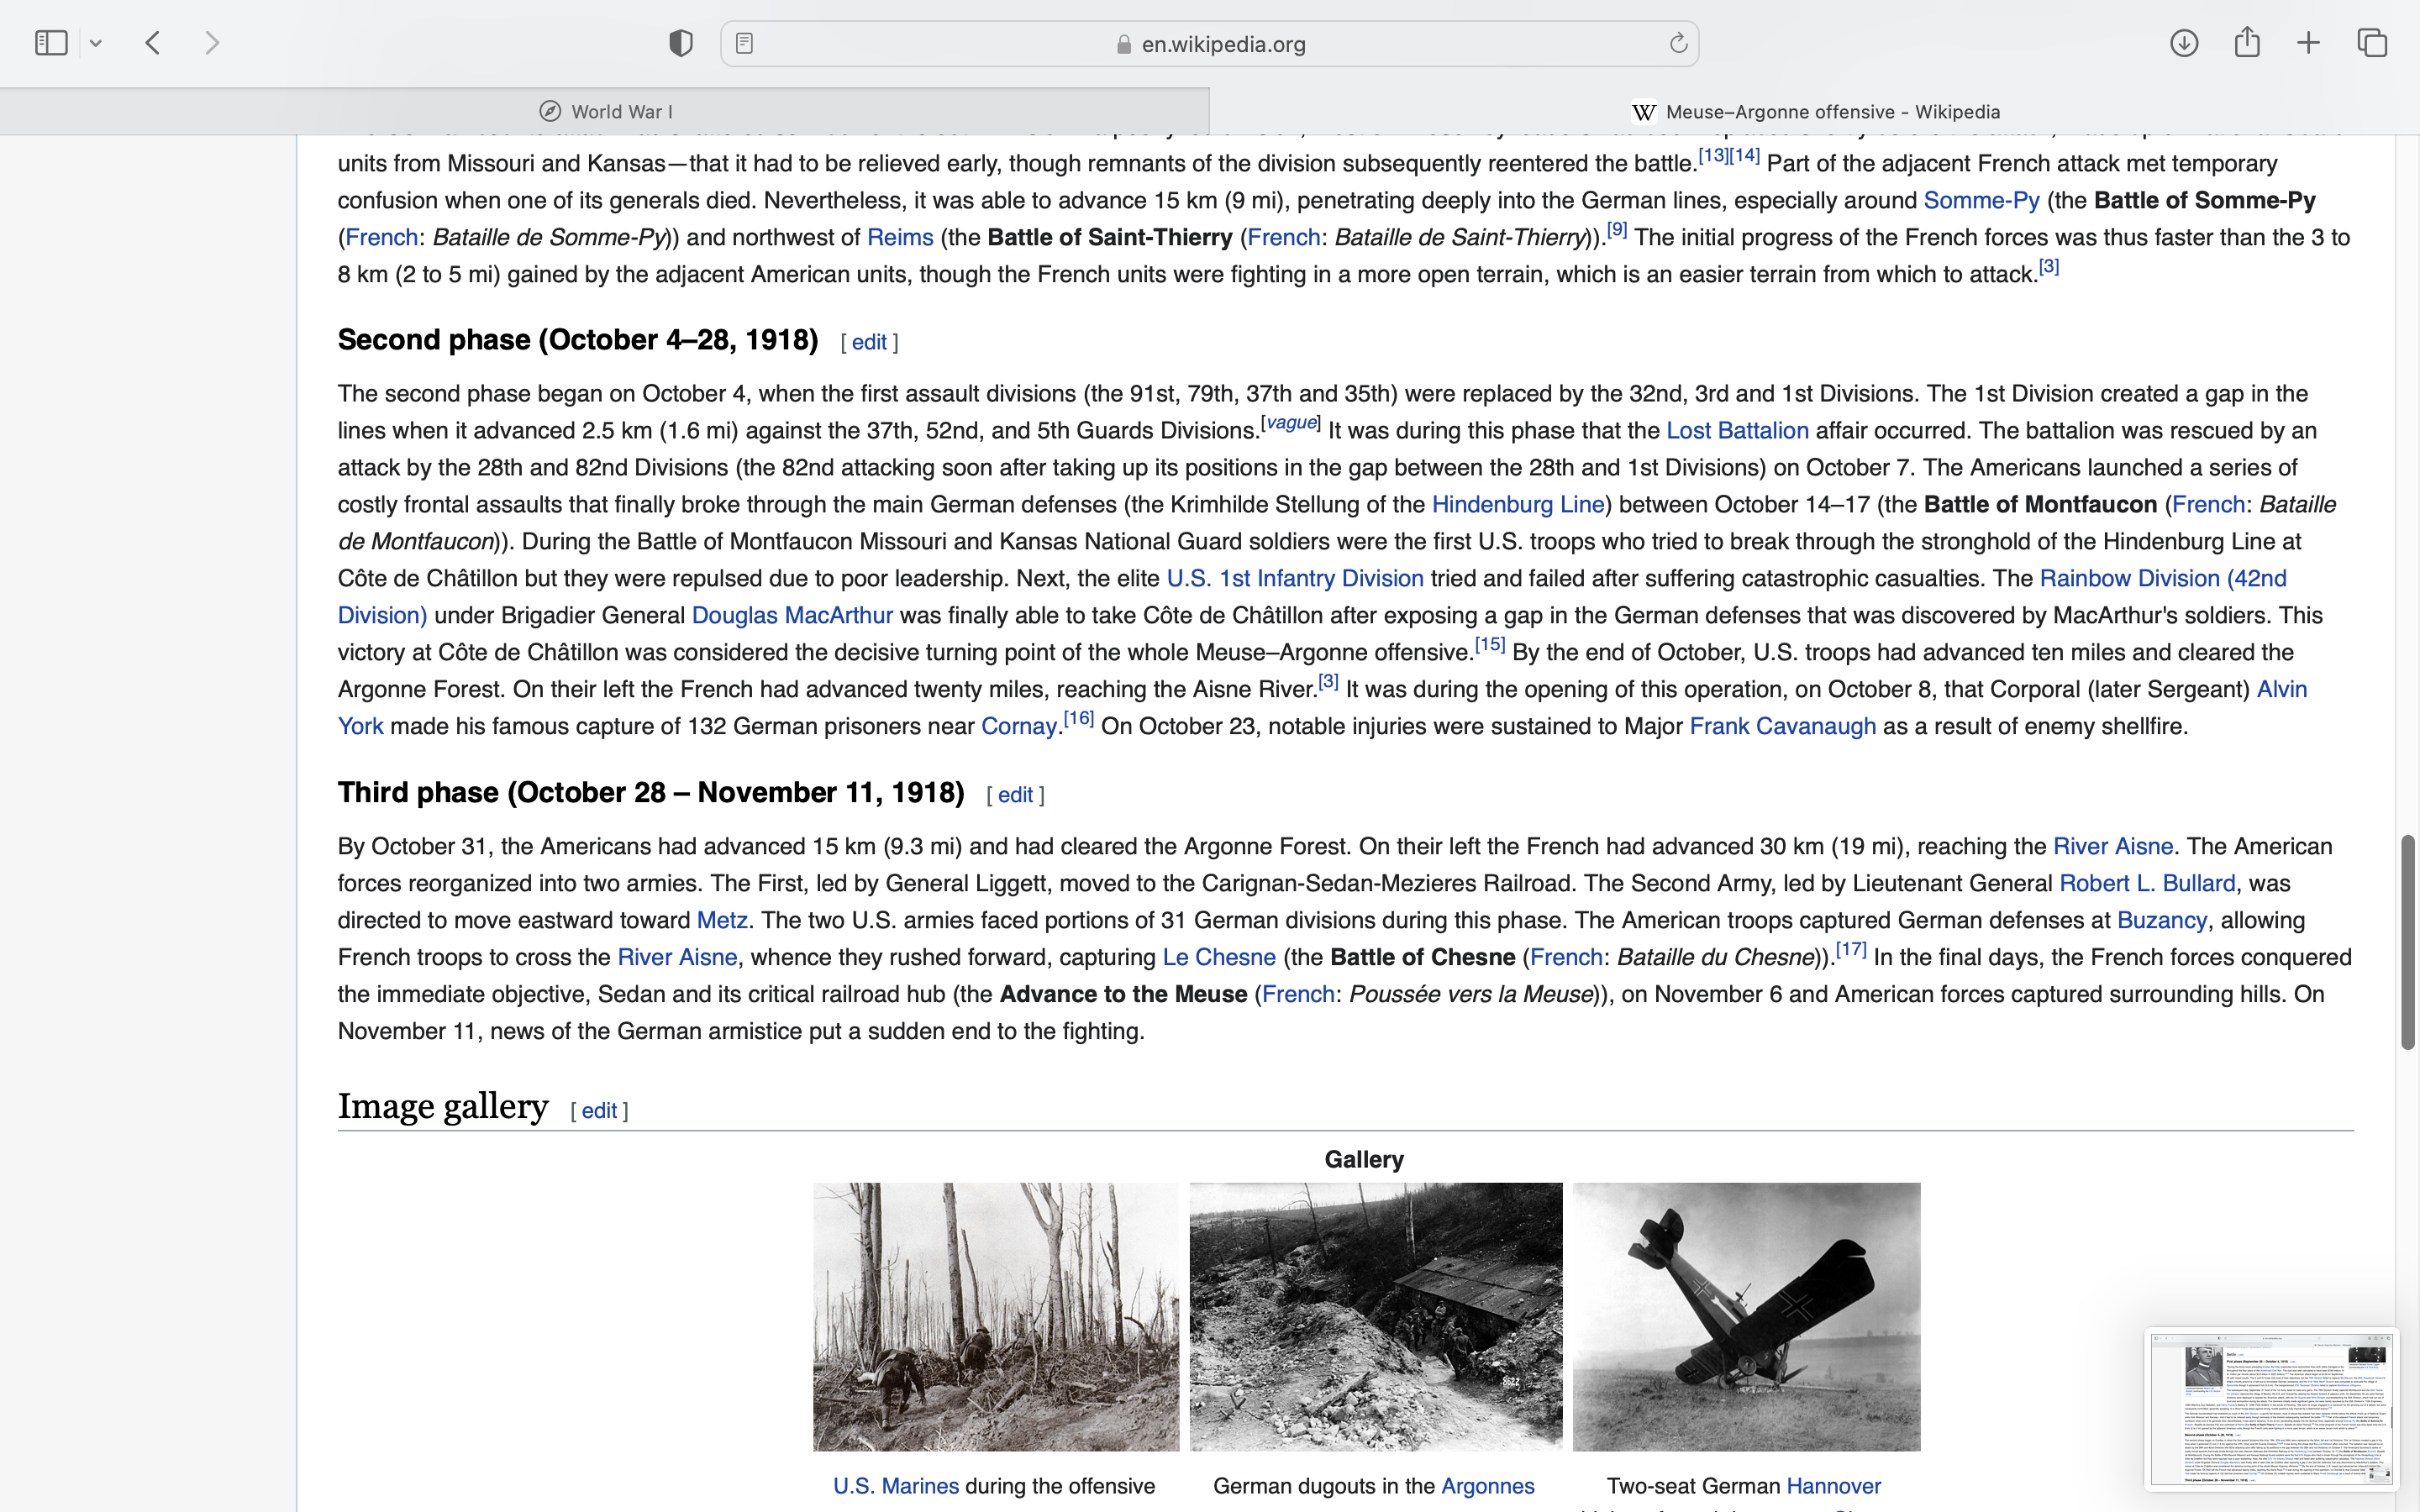Go back to the previous page

tap(153, 43)
